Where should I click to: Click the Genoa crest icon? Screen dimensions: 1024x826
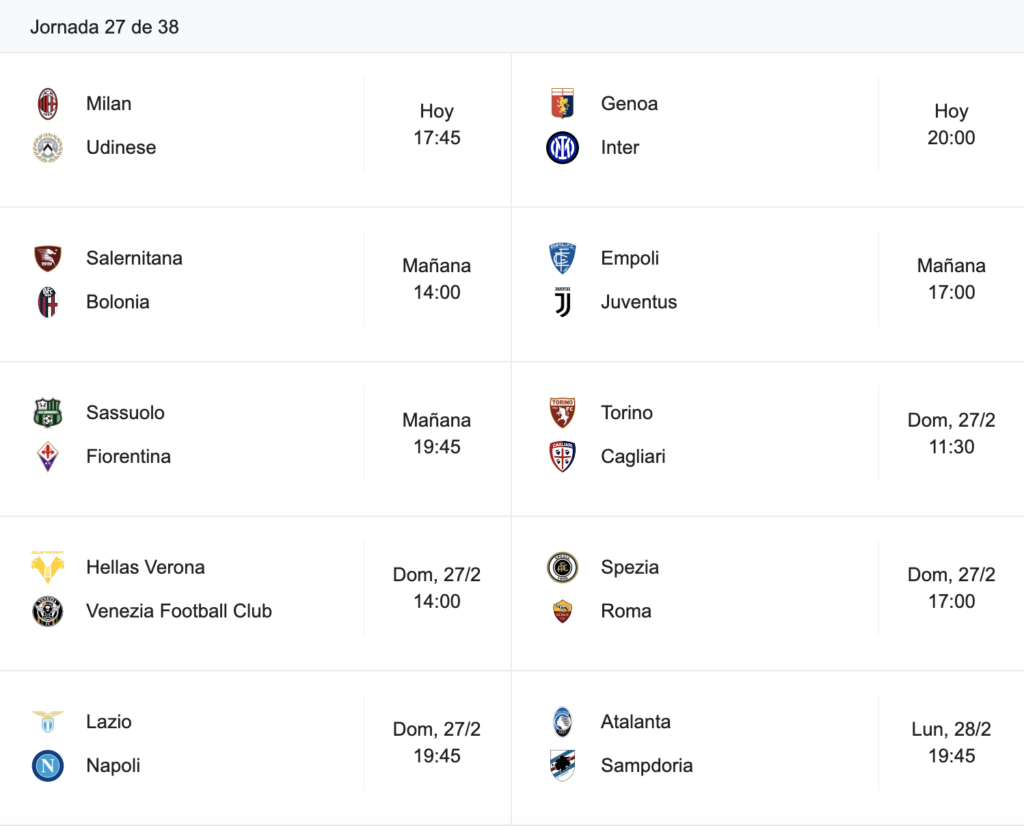(x=562, y=104)
